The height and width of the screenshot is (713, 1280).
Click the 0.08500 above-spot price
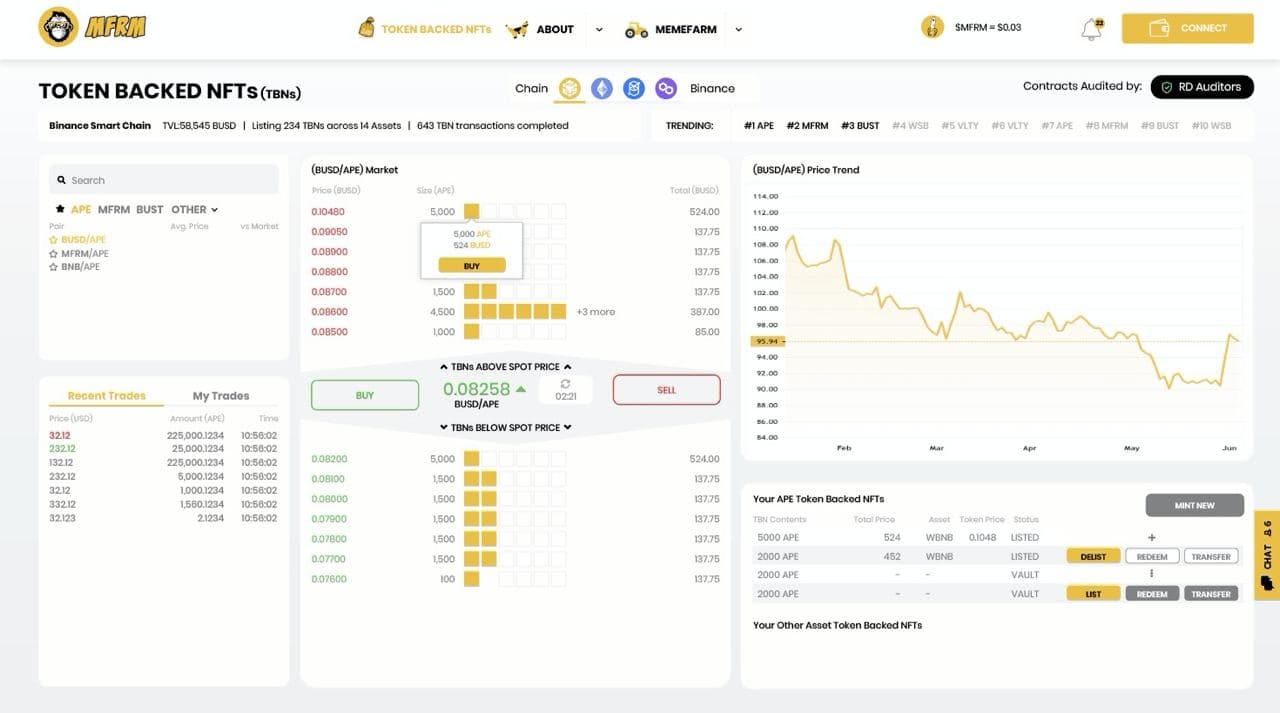pyautogui.click(x=329, y=332)
